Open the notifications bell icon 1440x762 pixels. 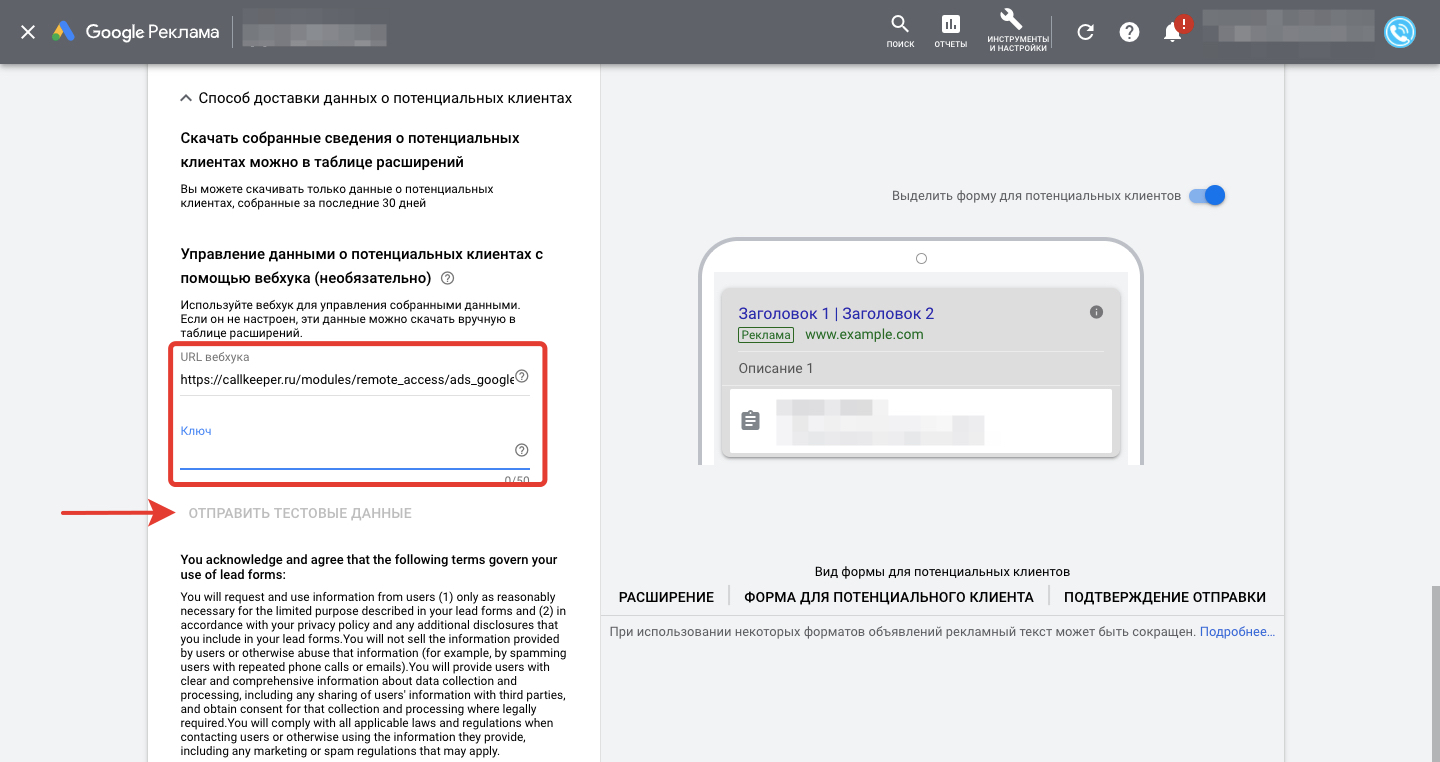click(x=1173, y=32)
